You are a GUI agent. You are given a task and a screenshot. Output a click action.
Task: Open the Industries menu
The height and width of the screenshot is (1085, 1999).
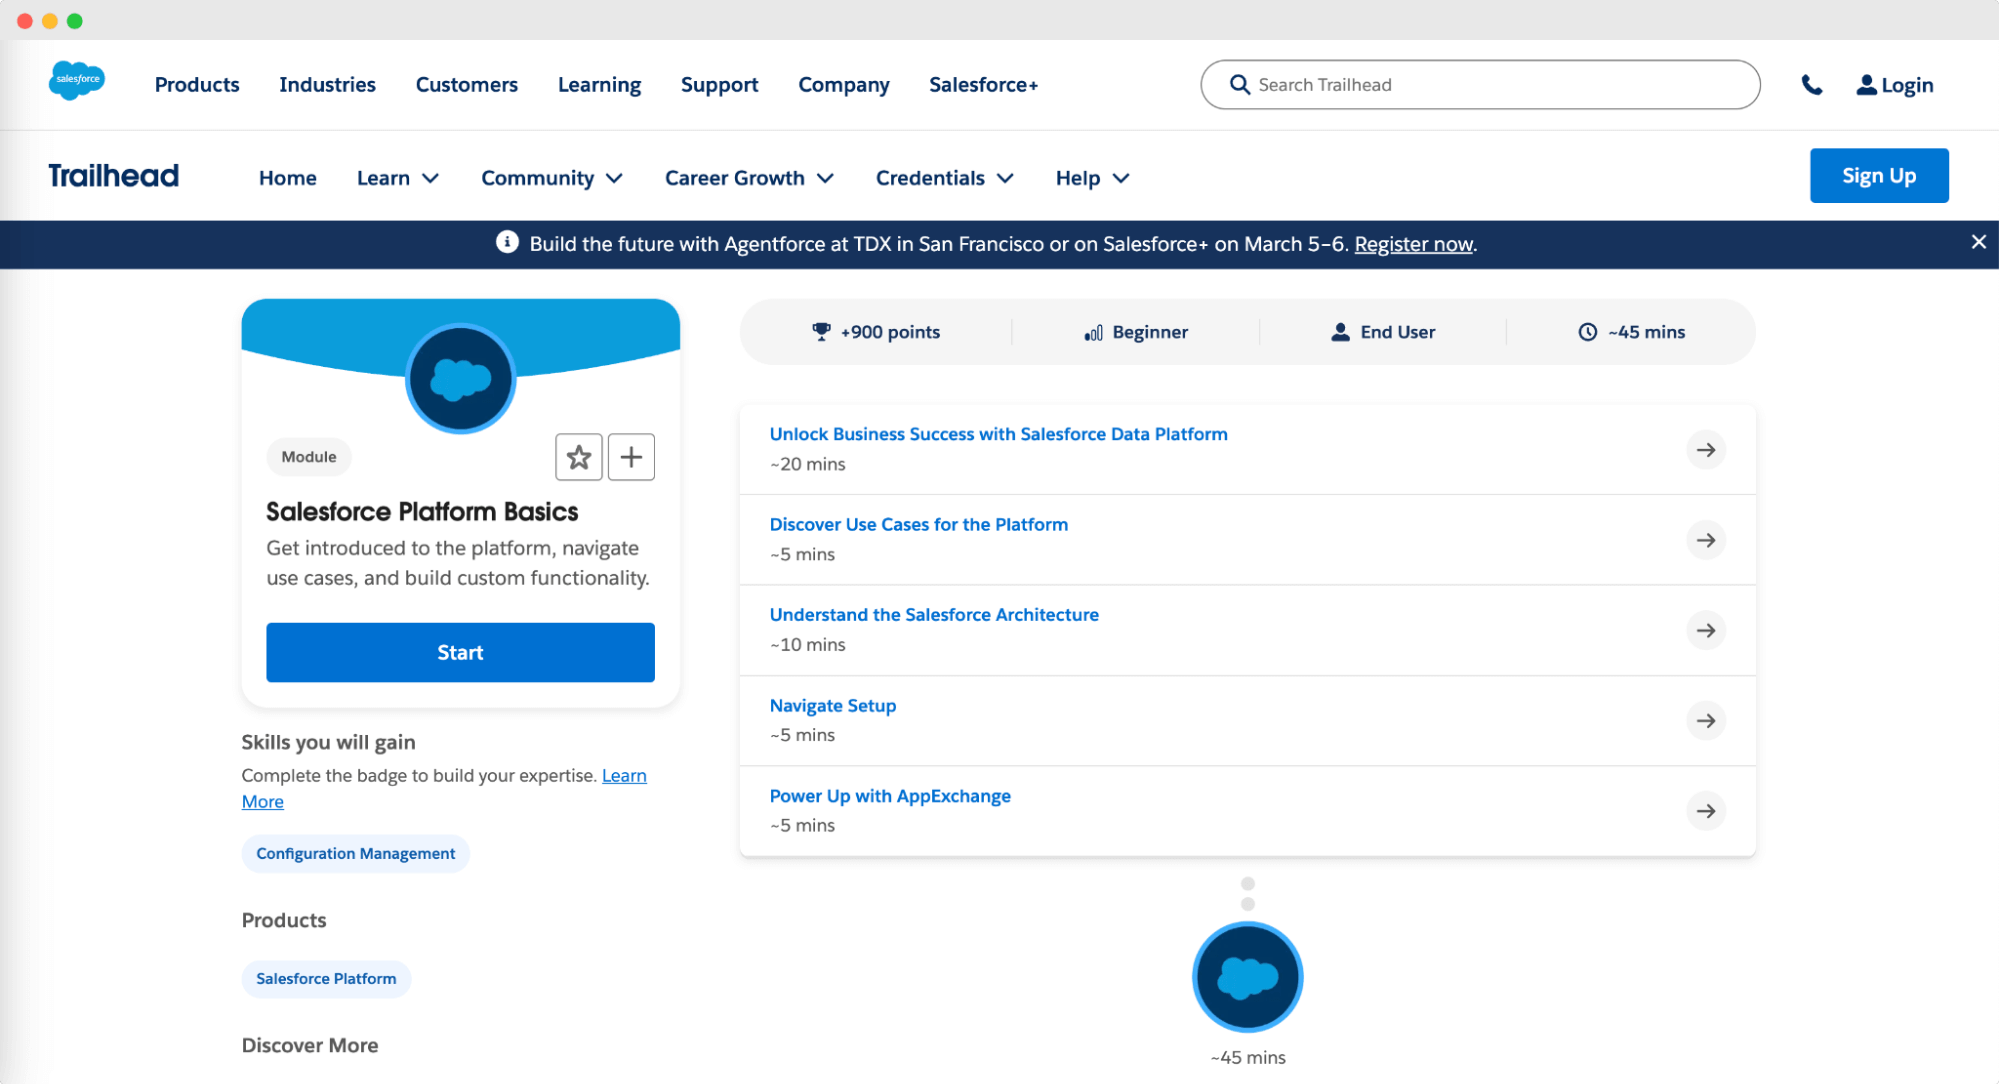point(327,85)
